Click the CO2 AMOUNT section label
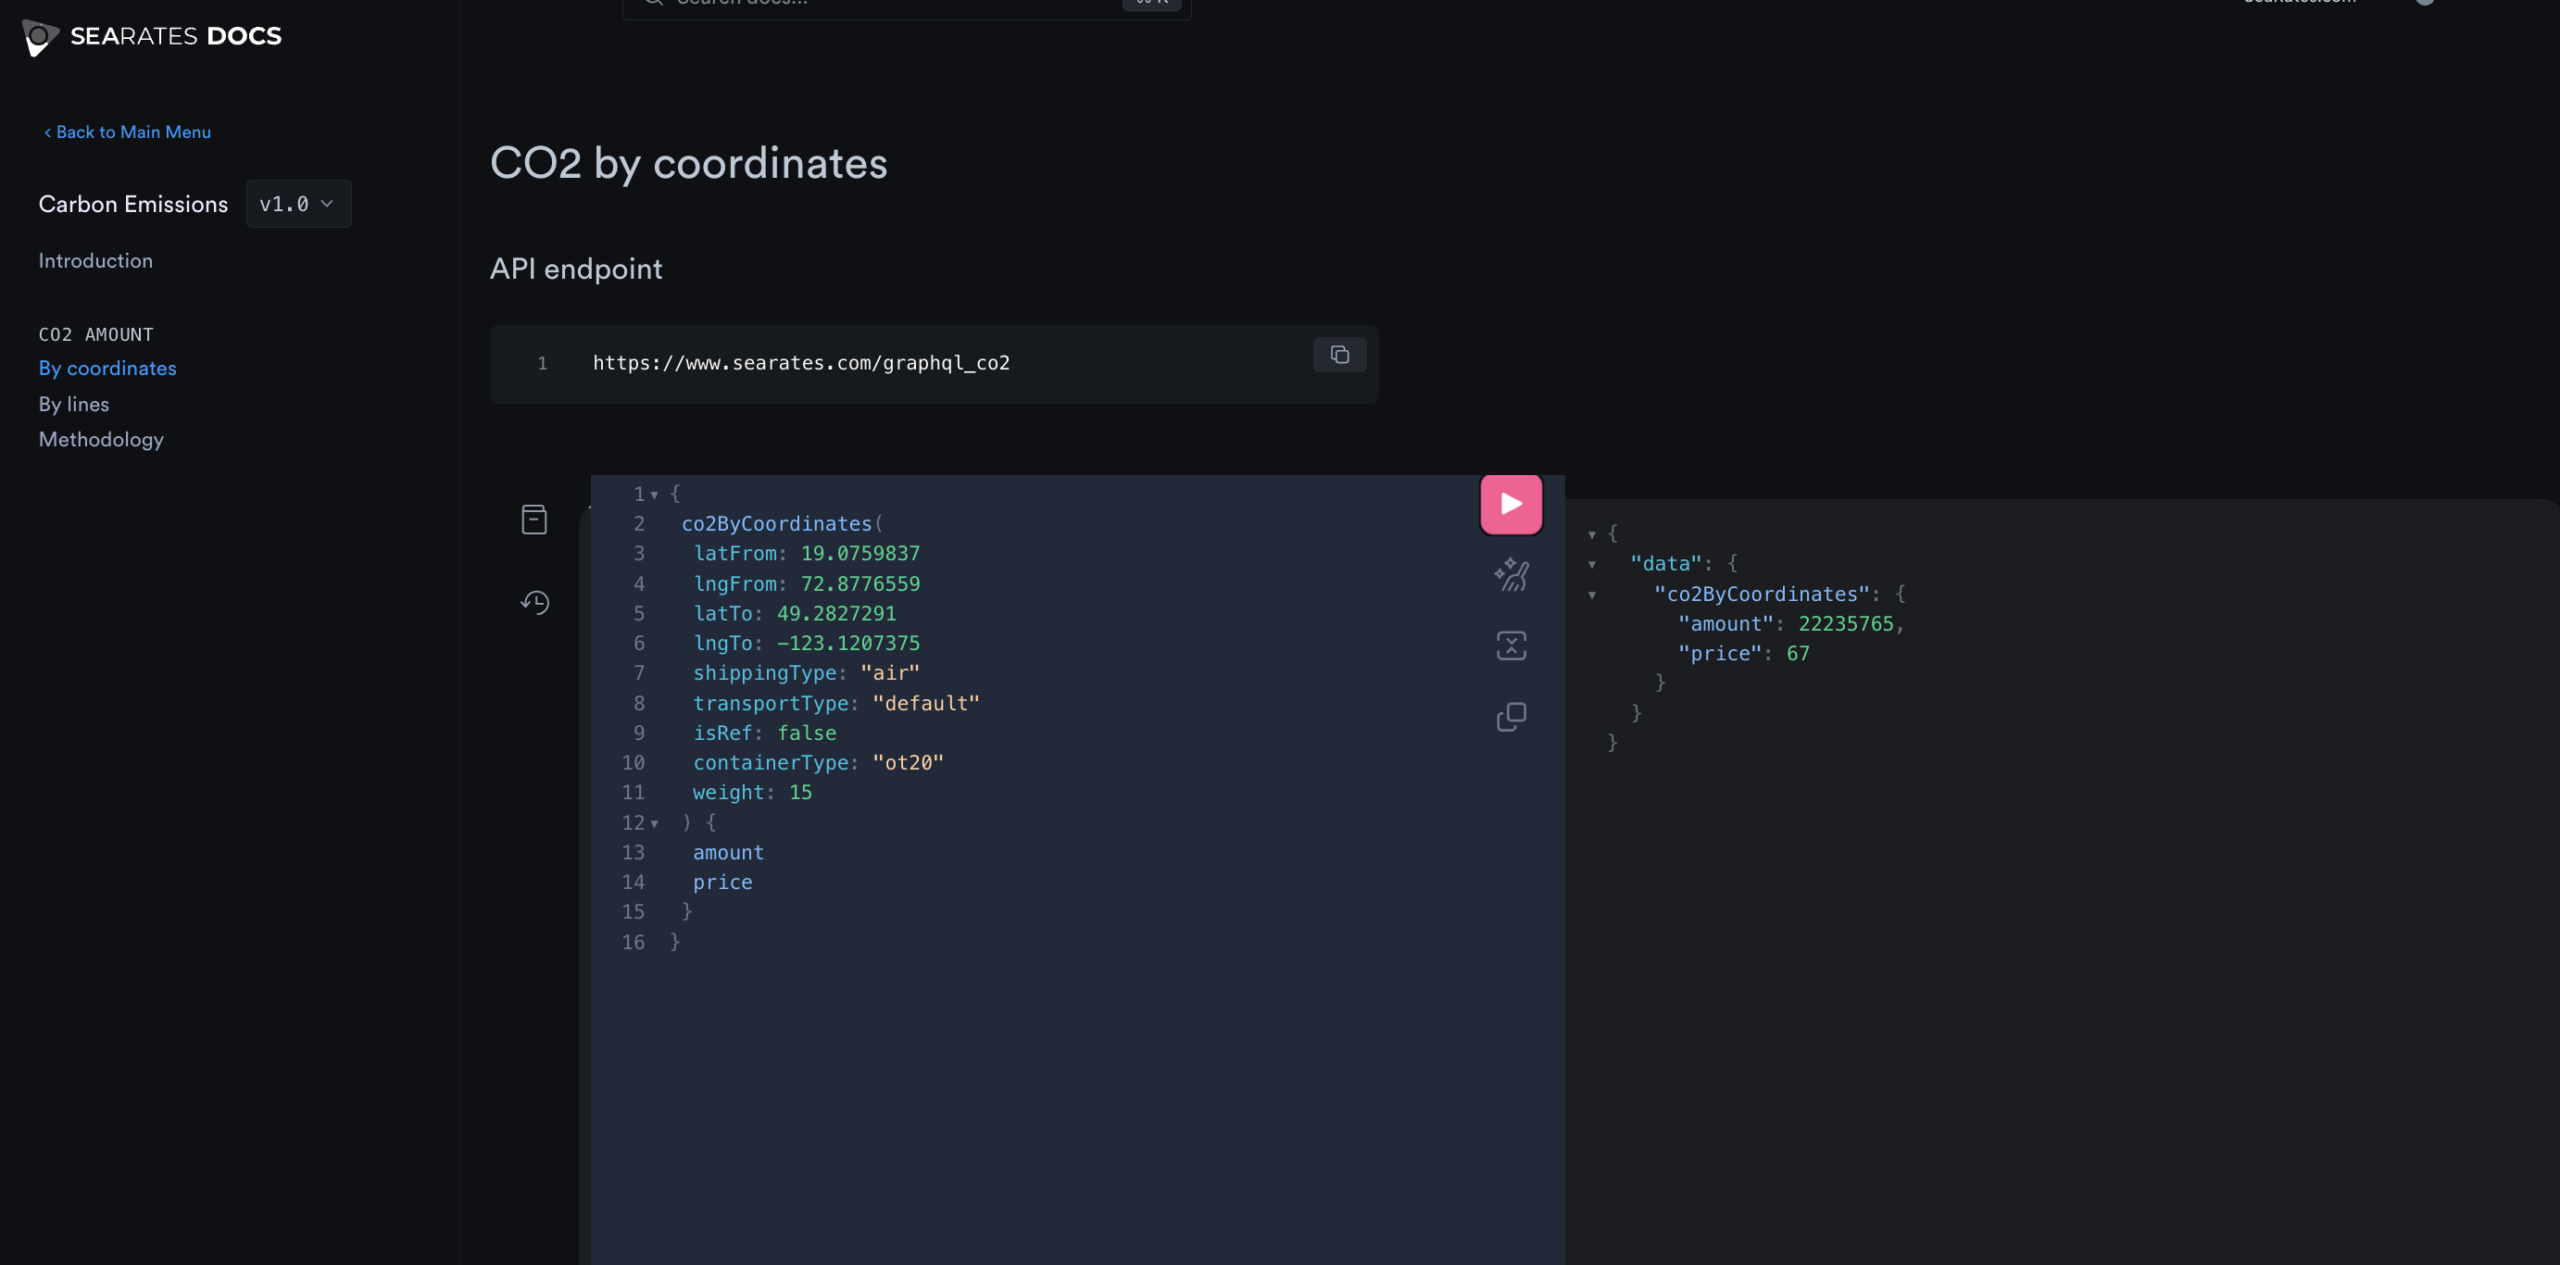Image resolution: width=2560 pixels, height=1265 pixels. coord(96,334)
